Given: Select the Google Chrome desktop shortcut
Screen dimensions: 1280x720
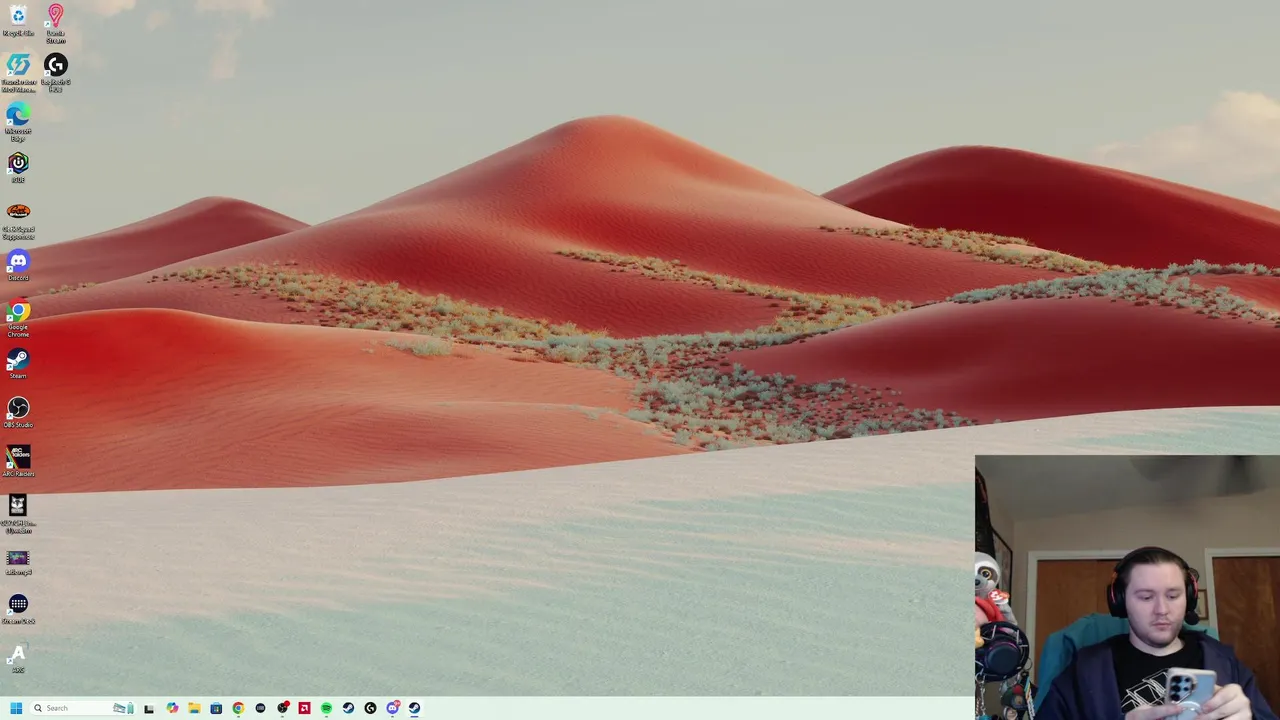Looking at the screenshot, I should click(x=18, y=318).
